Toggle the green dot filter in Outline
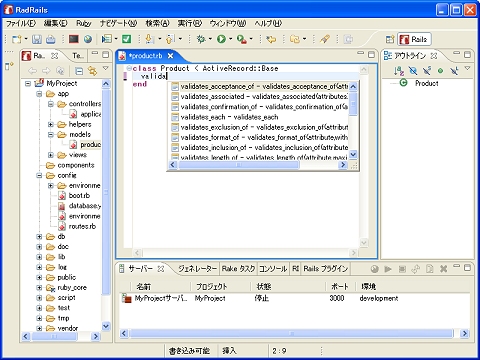This screenshot has height=360, width=480. [x=440, y=70]
